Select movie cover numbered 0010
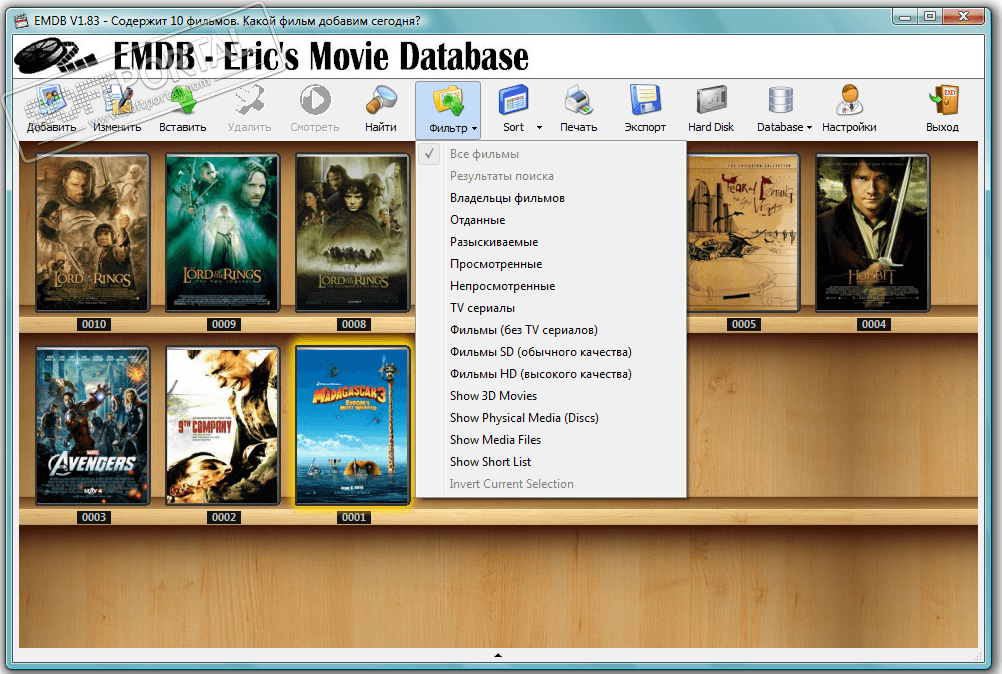1002x674 pixels. [93, 233]
